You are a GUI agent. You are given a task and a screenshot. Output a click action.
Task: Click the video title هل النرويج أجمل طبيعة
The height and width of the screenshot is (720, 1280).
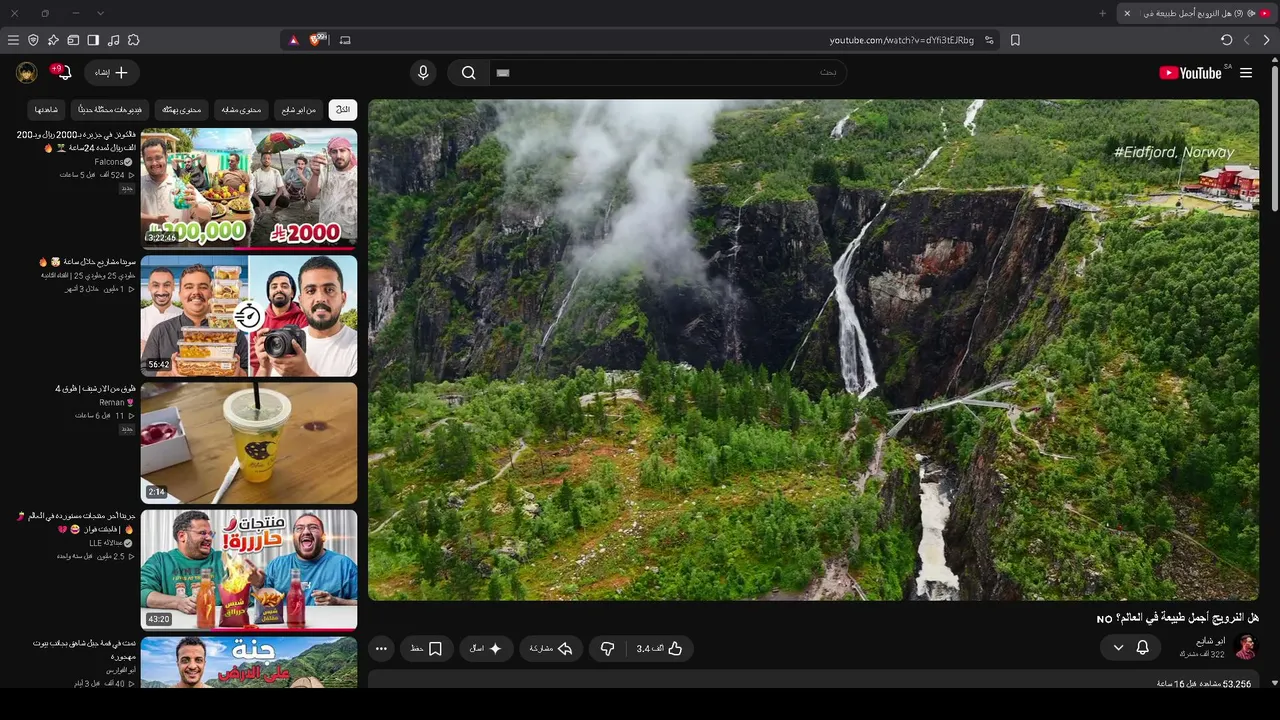[1177, 618]
